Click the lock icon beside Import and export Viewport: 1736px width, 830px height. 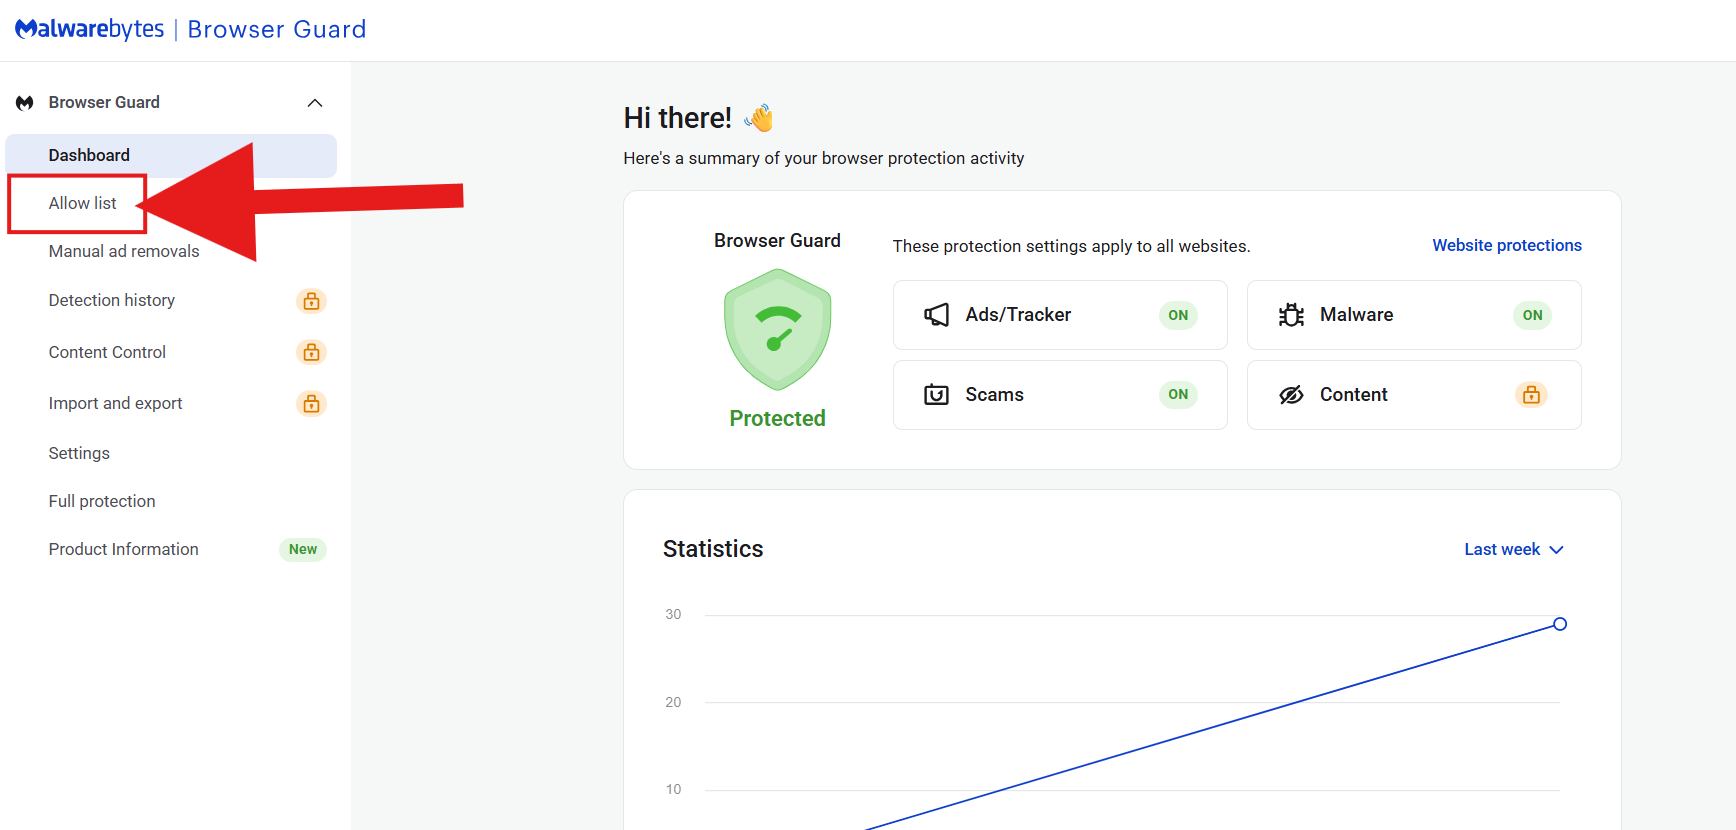(x=312, y=403)
